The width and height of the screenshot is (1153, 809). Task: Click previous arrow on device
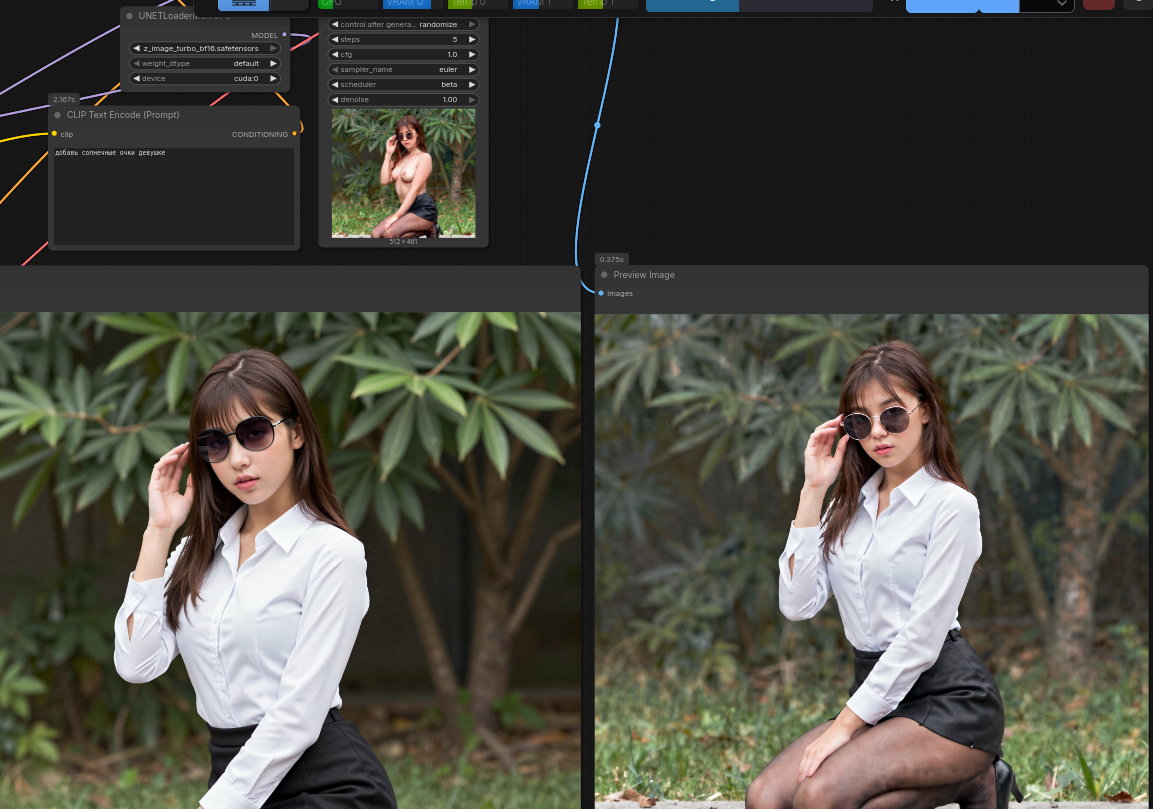click(x=136, y=79)
